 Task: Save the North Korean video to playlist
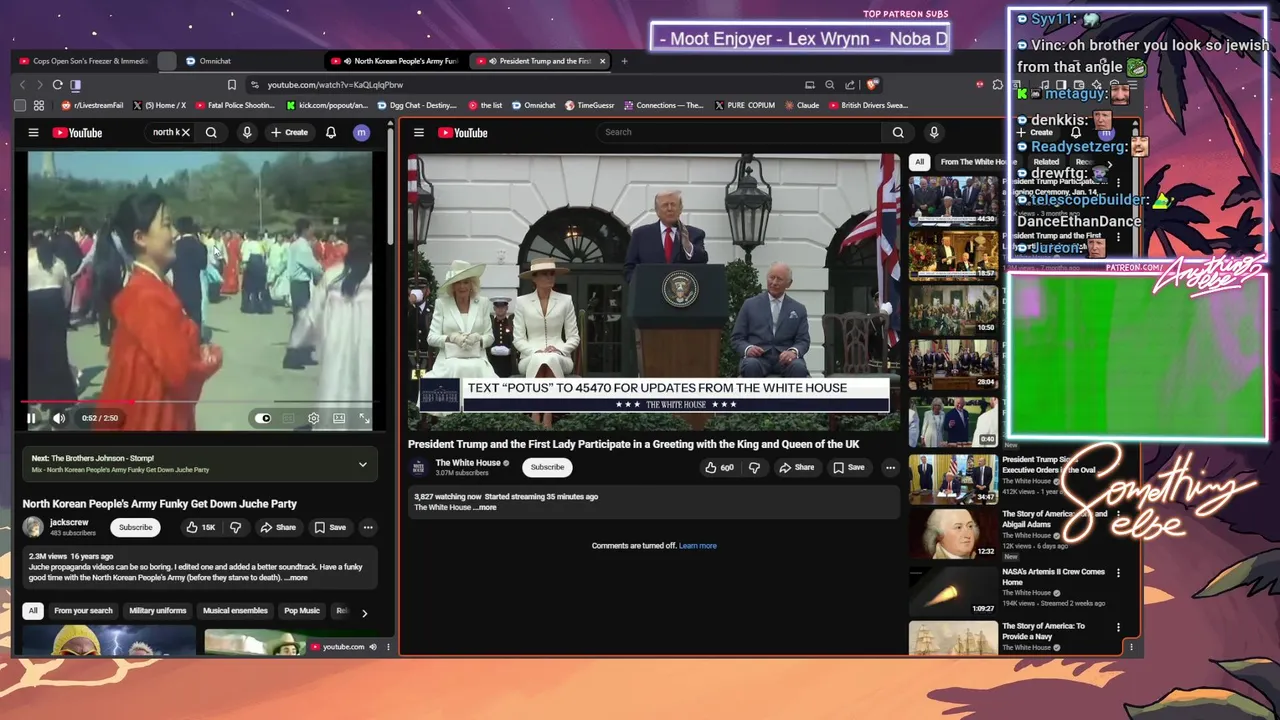(330, 527)
